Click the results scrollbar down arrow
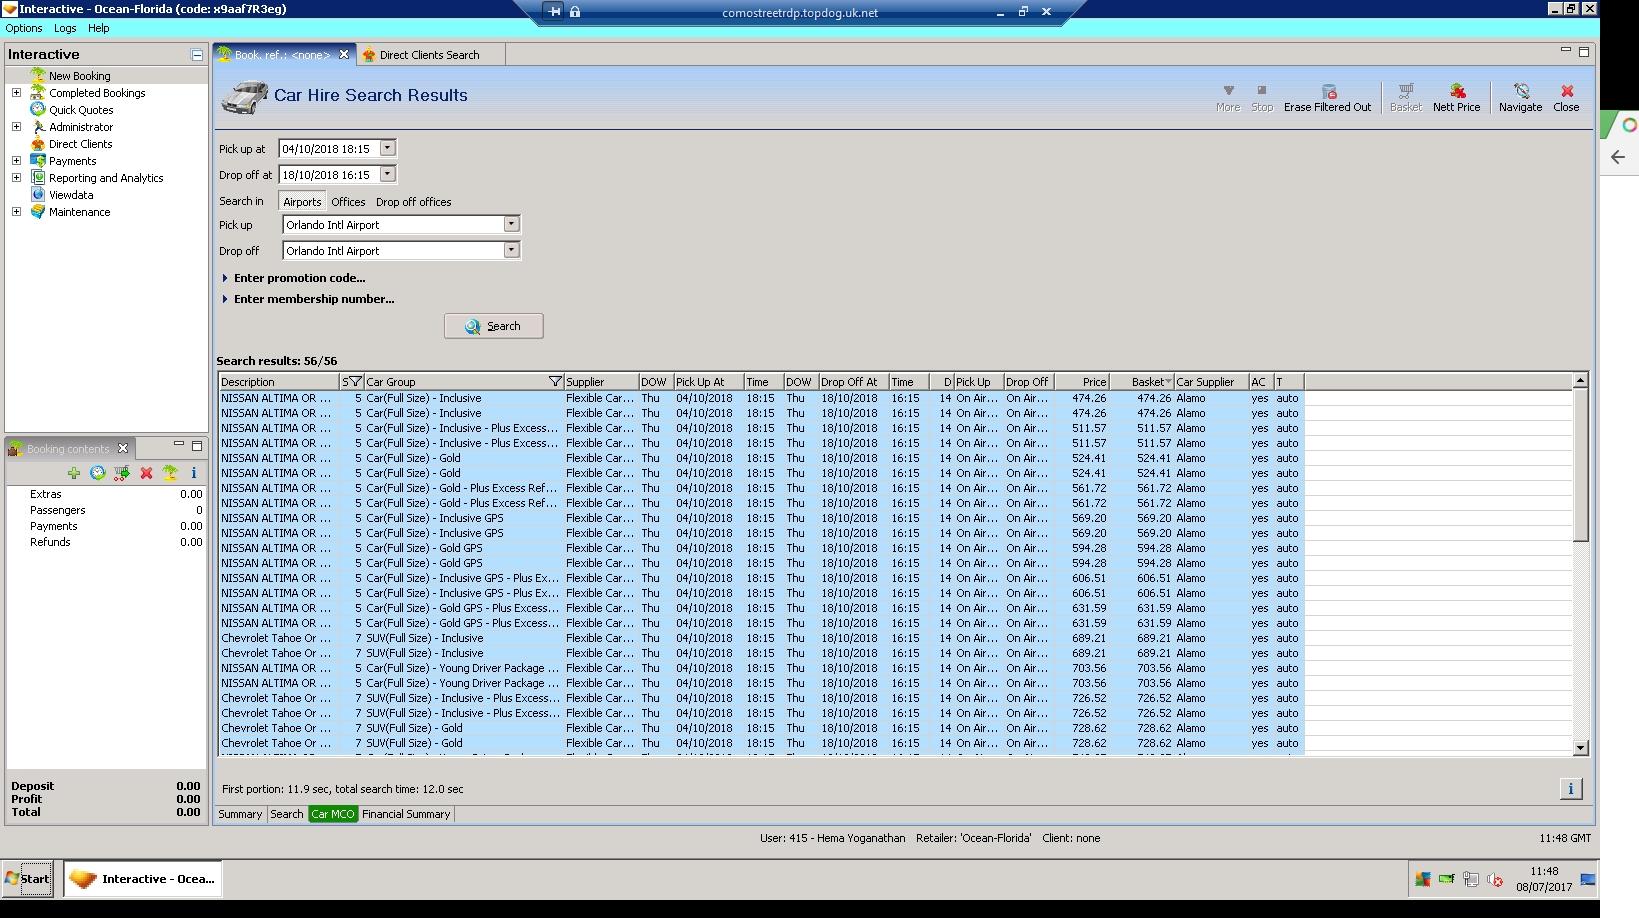The height and width of the screenshot is (918, 1639). (x=1580, y=747)
